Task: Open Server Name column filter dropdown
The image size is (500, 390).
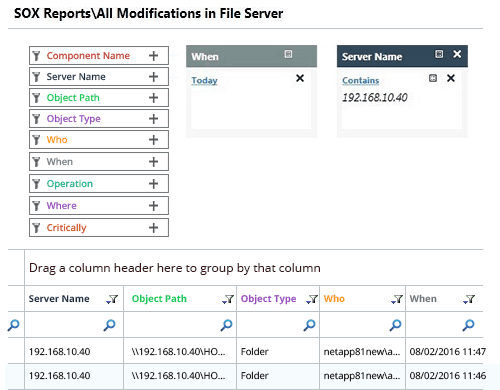Action: point(112,299)
